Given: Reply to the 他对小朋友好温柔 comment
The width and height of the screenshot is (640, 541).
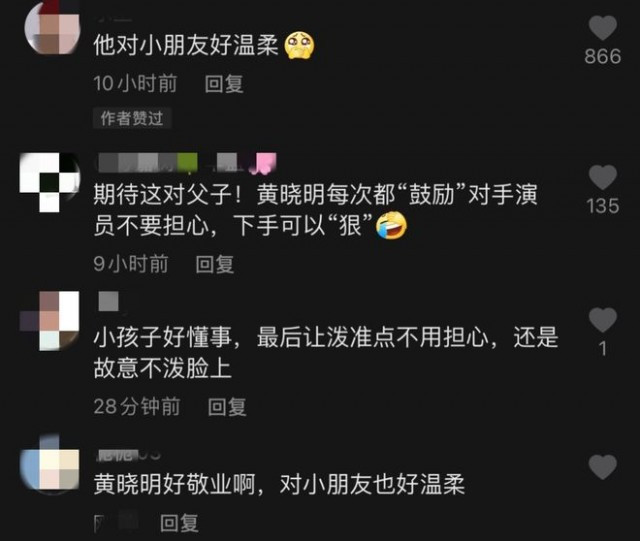Looking at the screenshot, I should point(224,84).
